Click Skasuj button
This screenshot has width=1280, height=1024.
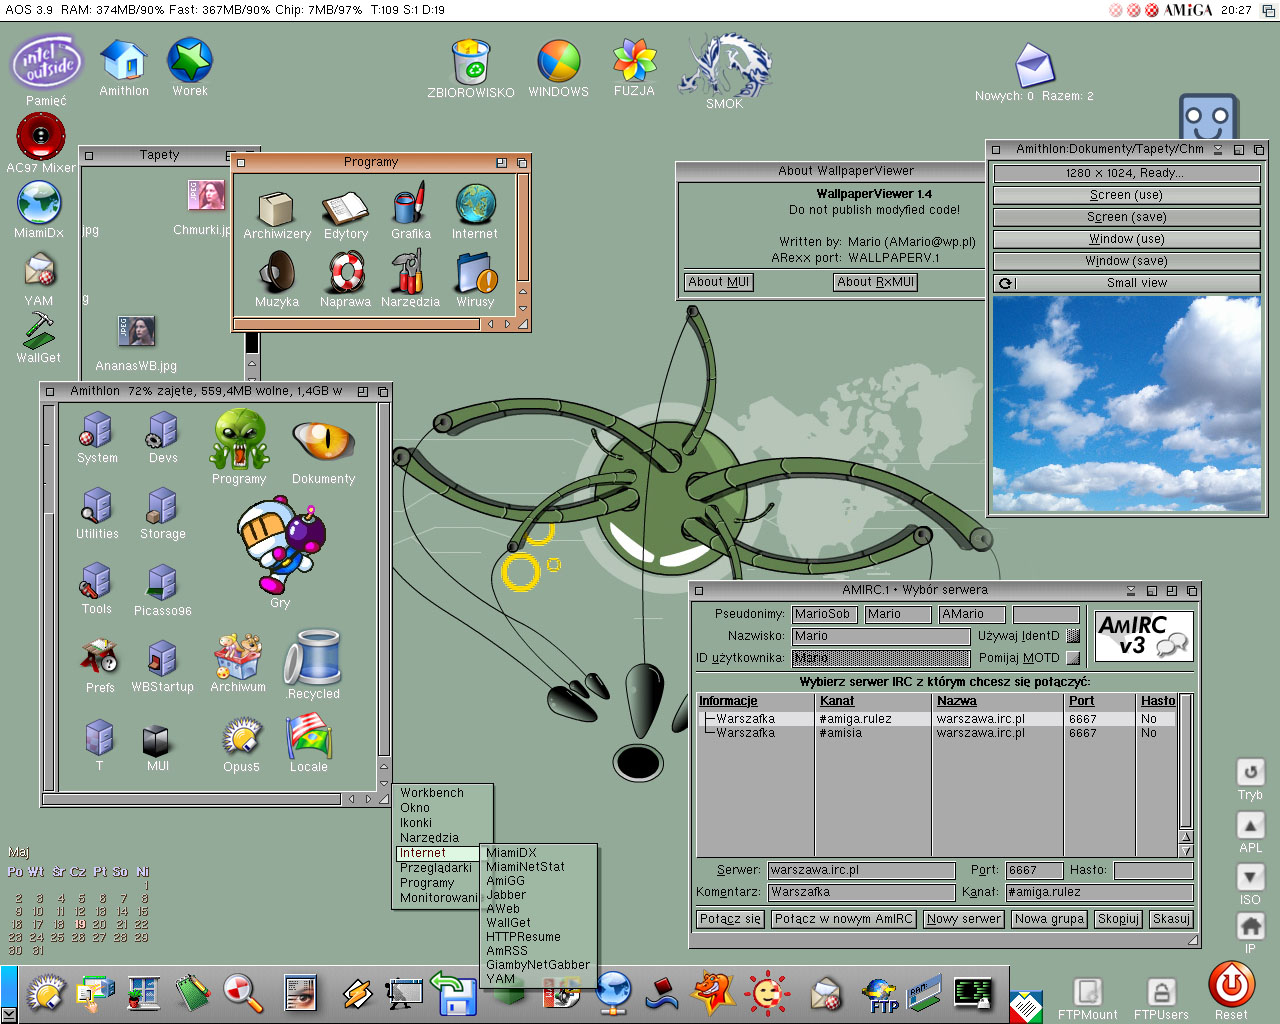pos(1171,919)
